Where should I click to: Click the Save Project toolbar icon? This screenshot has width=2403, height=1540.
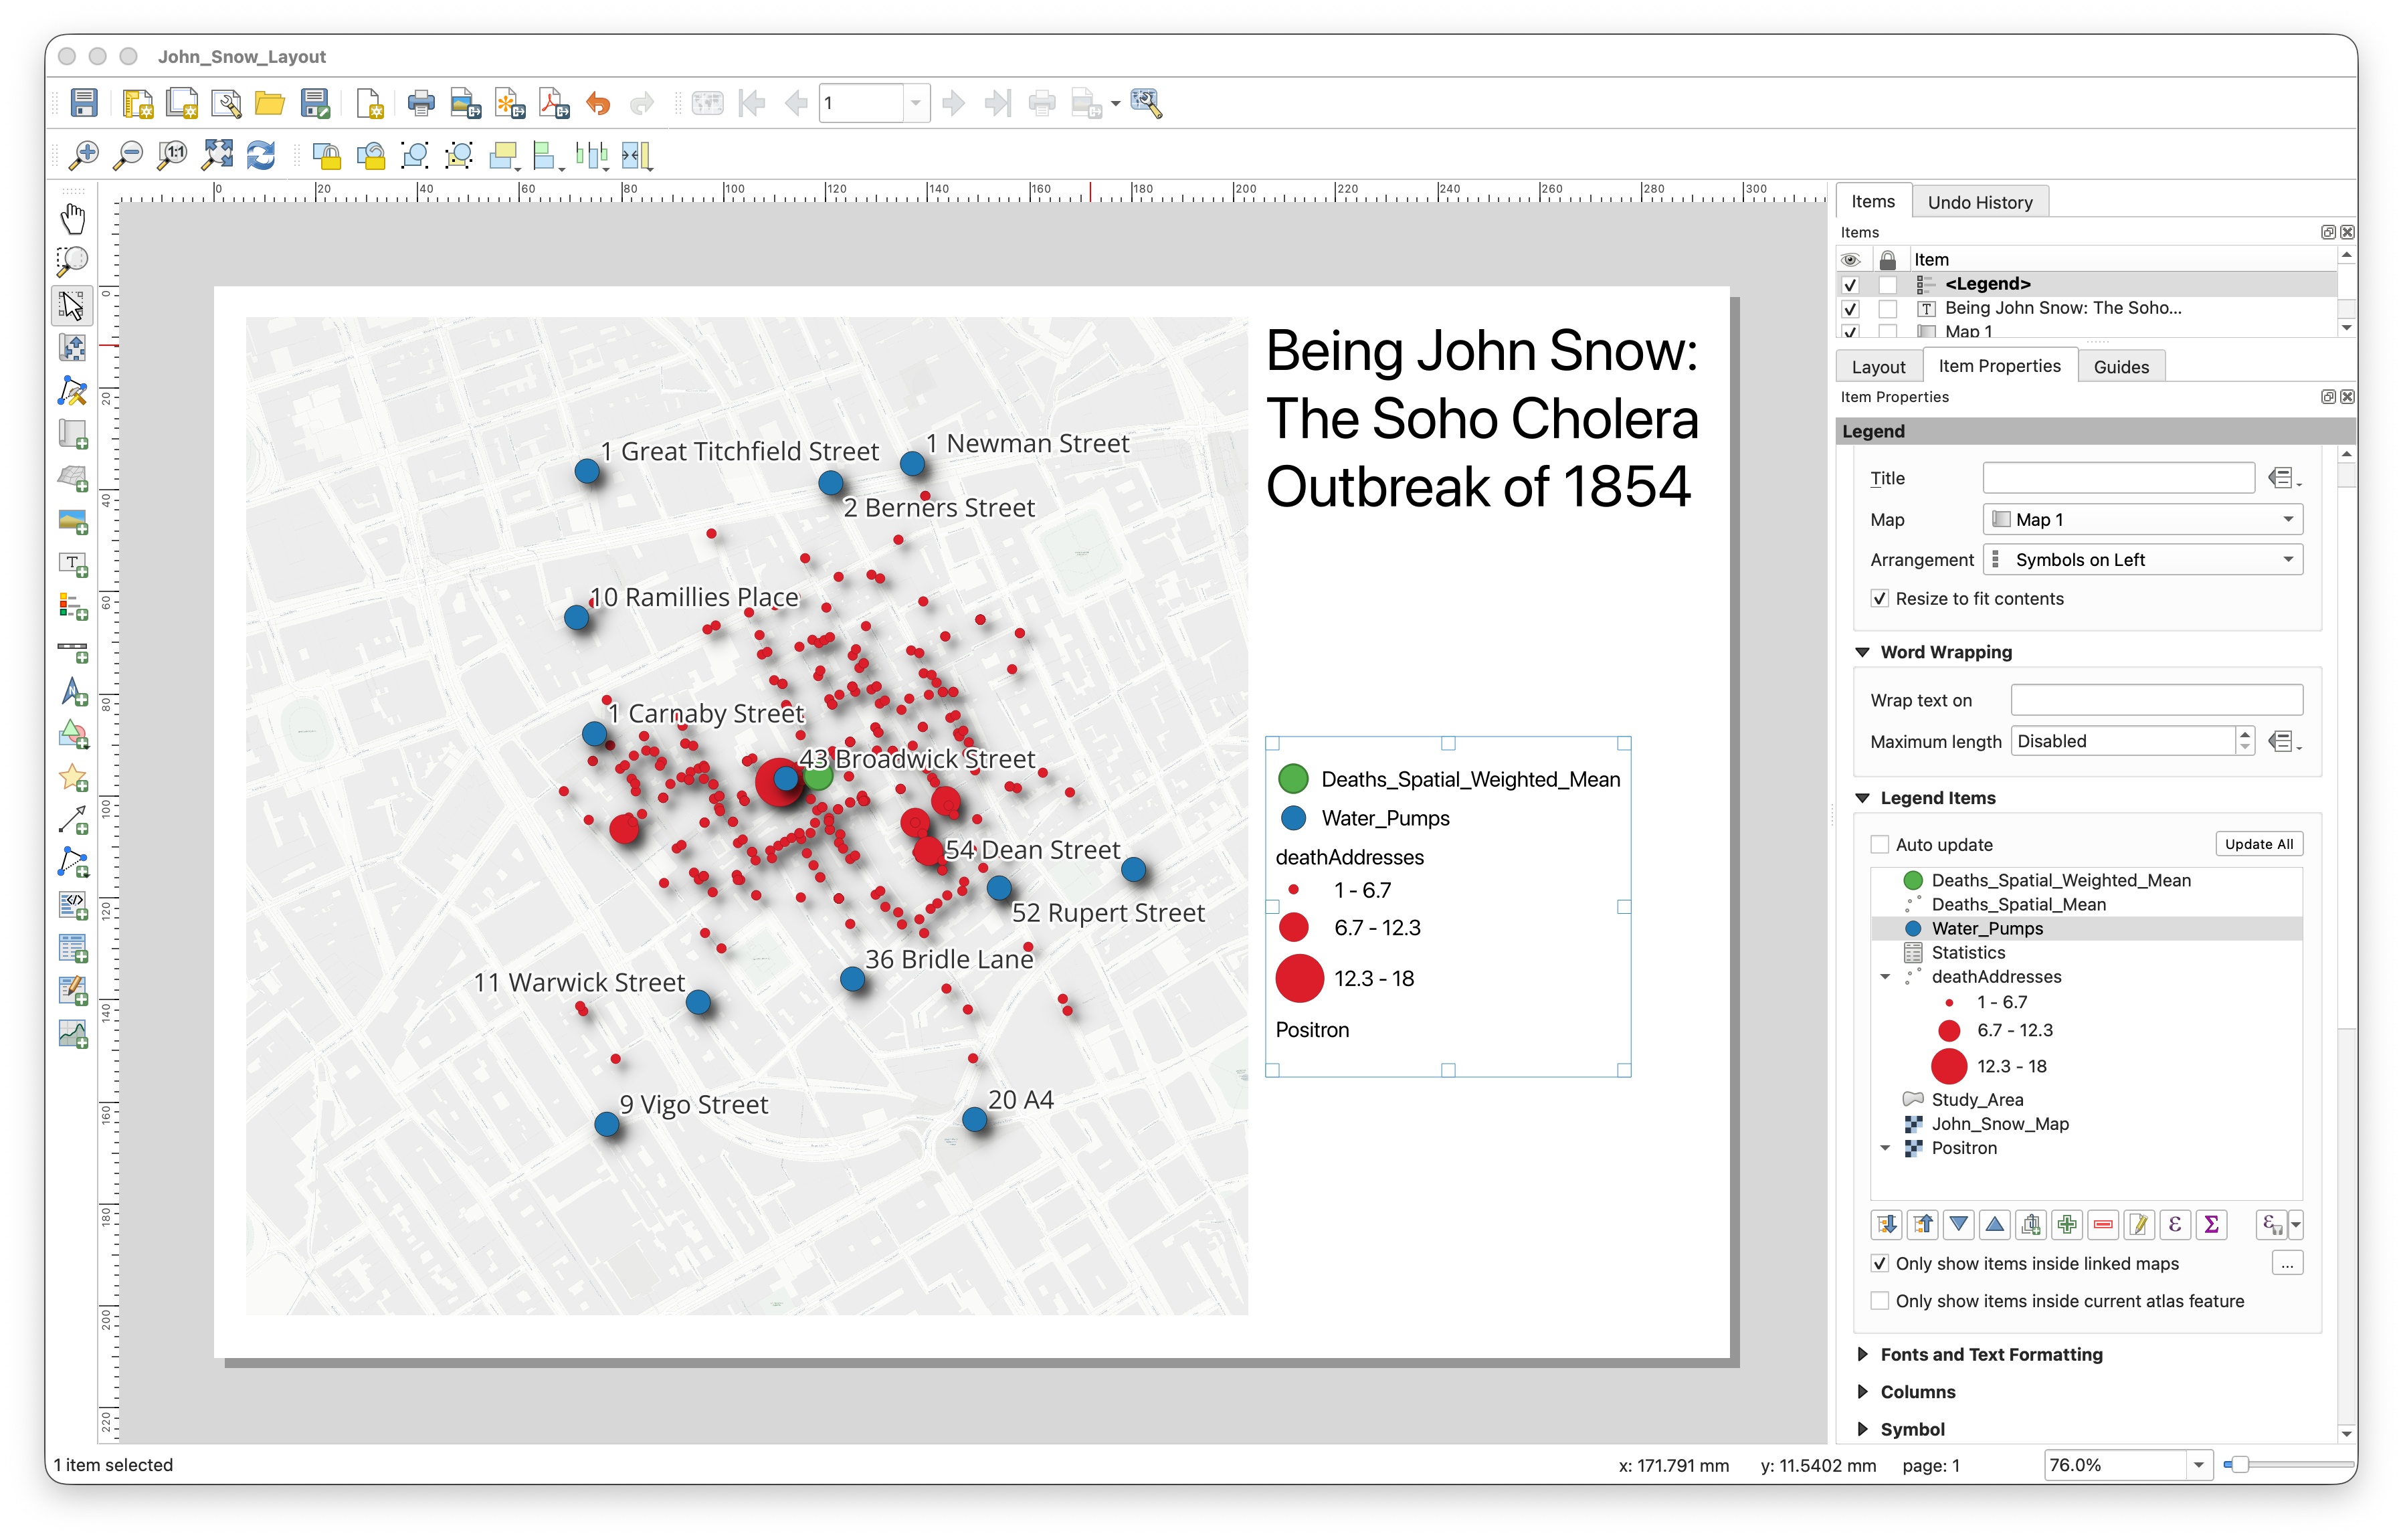(x=84, y=103)
